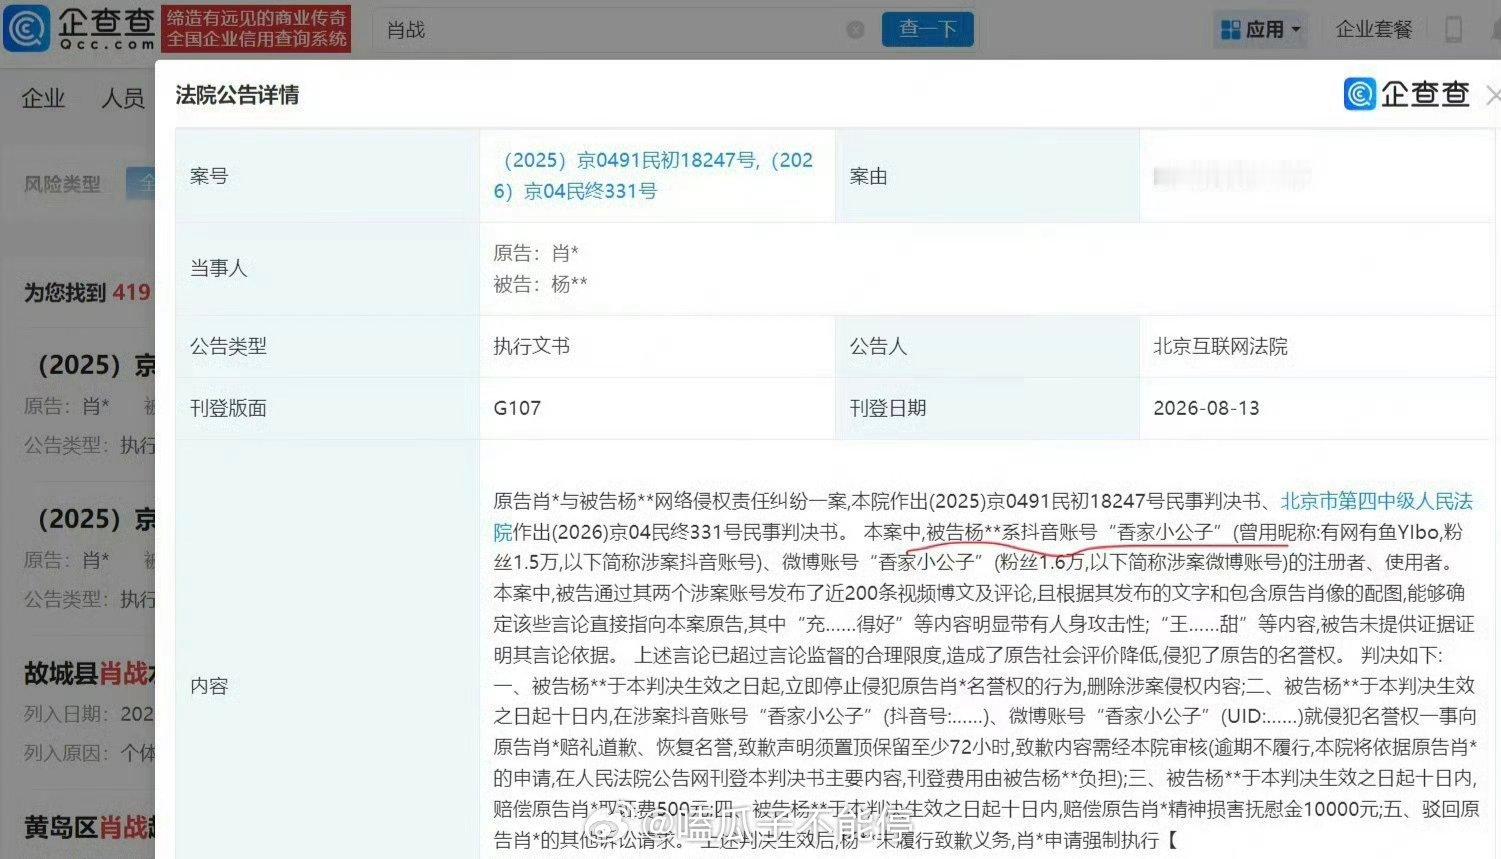
Task: Click the mobile phone icon in header
Action: pyautogui.click(x=1454, y=29)
